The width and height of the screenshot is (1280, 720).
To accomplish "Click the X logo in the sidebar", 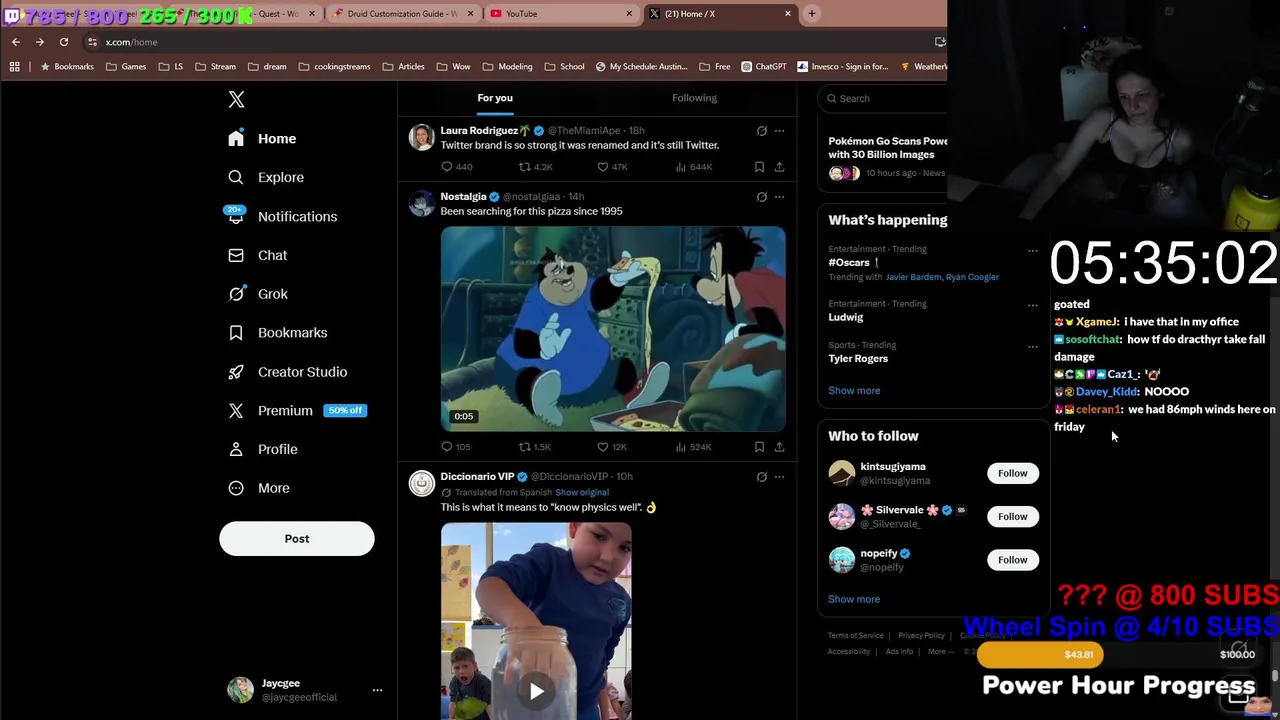I will [x=236, y=99].
